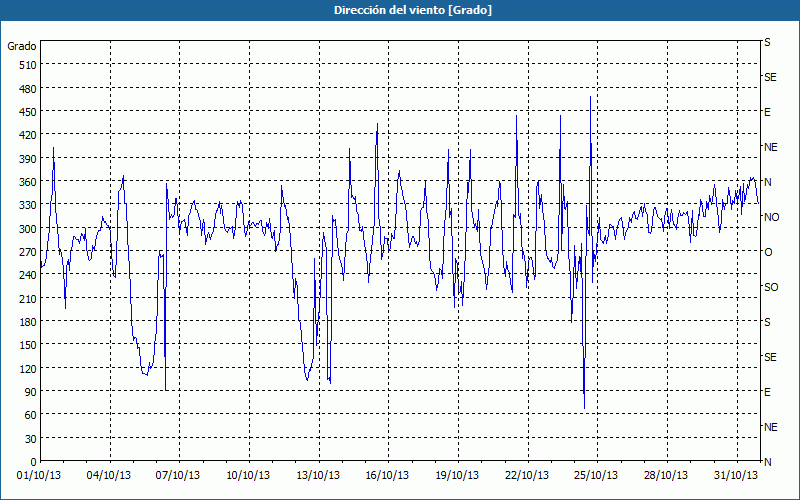Select the date label 10/10/13
800x500 pixels.
pos(248,476)
